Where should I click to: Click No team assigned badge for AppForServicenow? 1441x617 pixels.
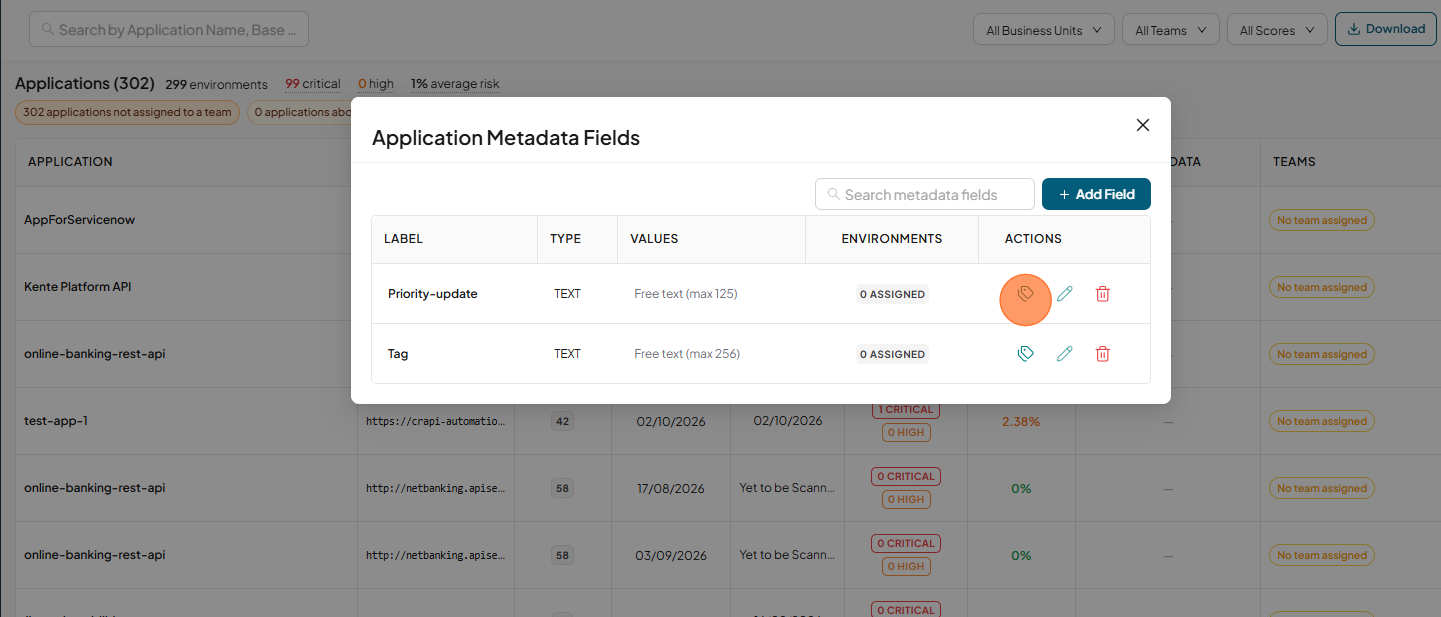coord(1322,220)
